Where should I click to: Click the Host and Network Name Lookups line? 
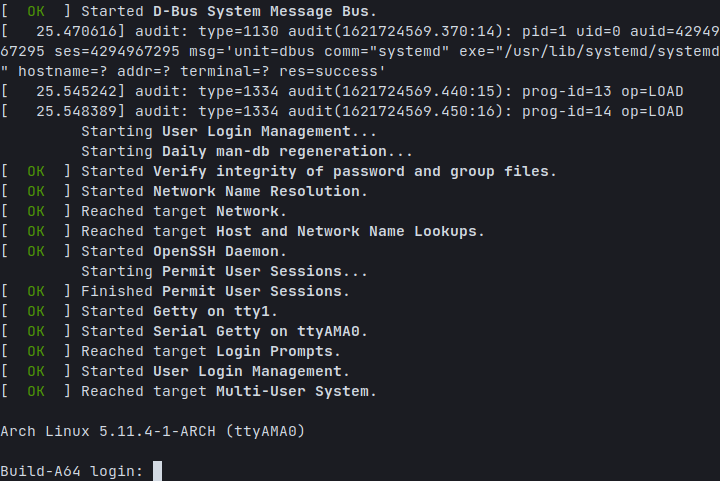tap(242, 231)
